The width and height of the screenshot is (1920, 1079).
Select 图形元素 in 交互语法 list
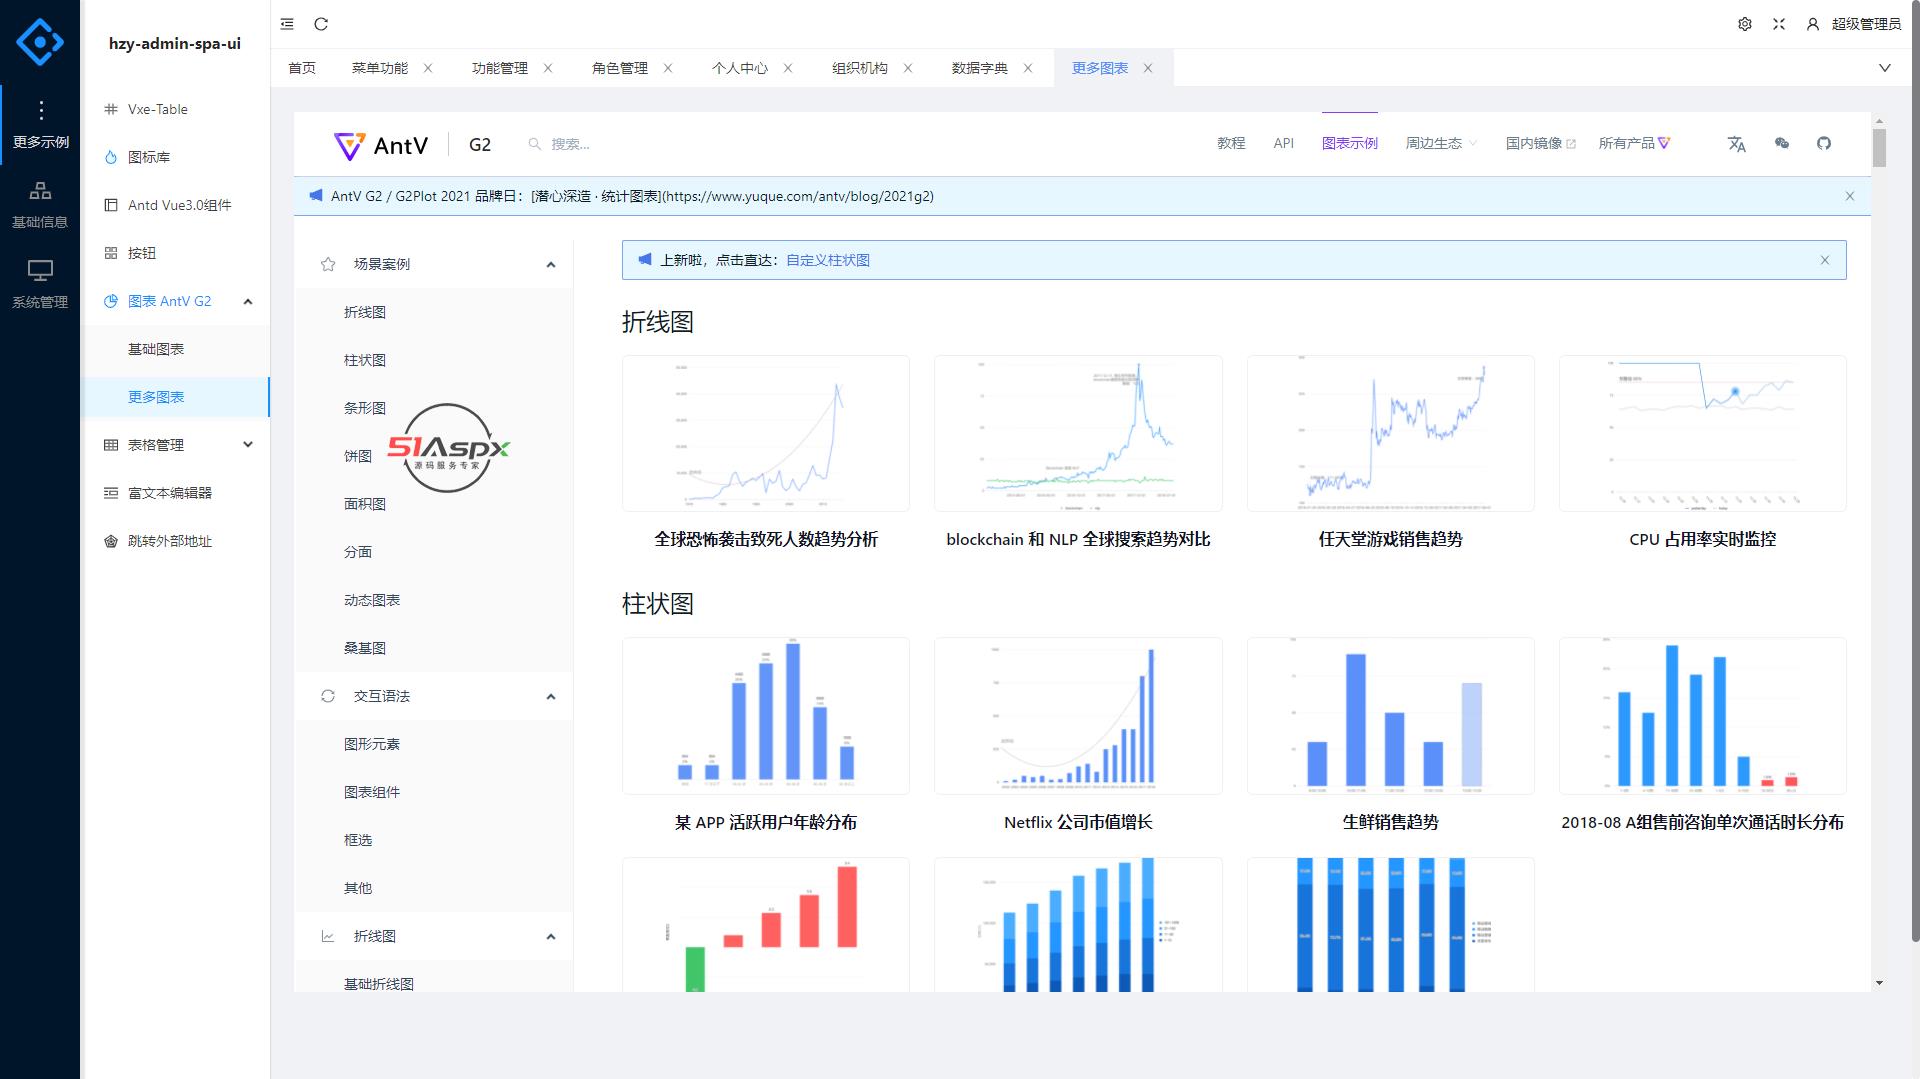click(372, 744)
